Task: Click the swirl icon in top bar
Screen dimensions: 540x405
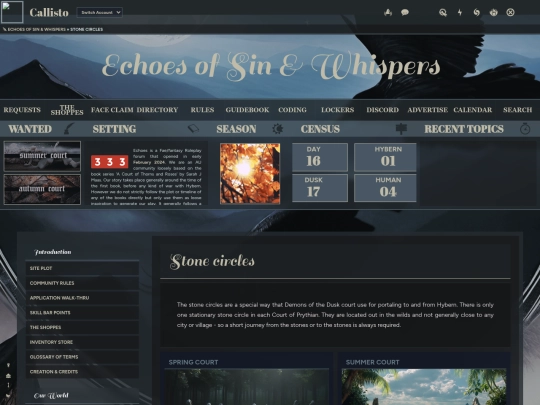Action: tap(477, 12)
